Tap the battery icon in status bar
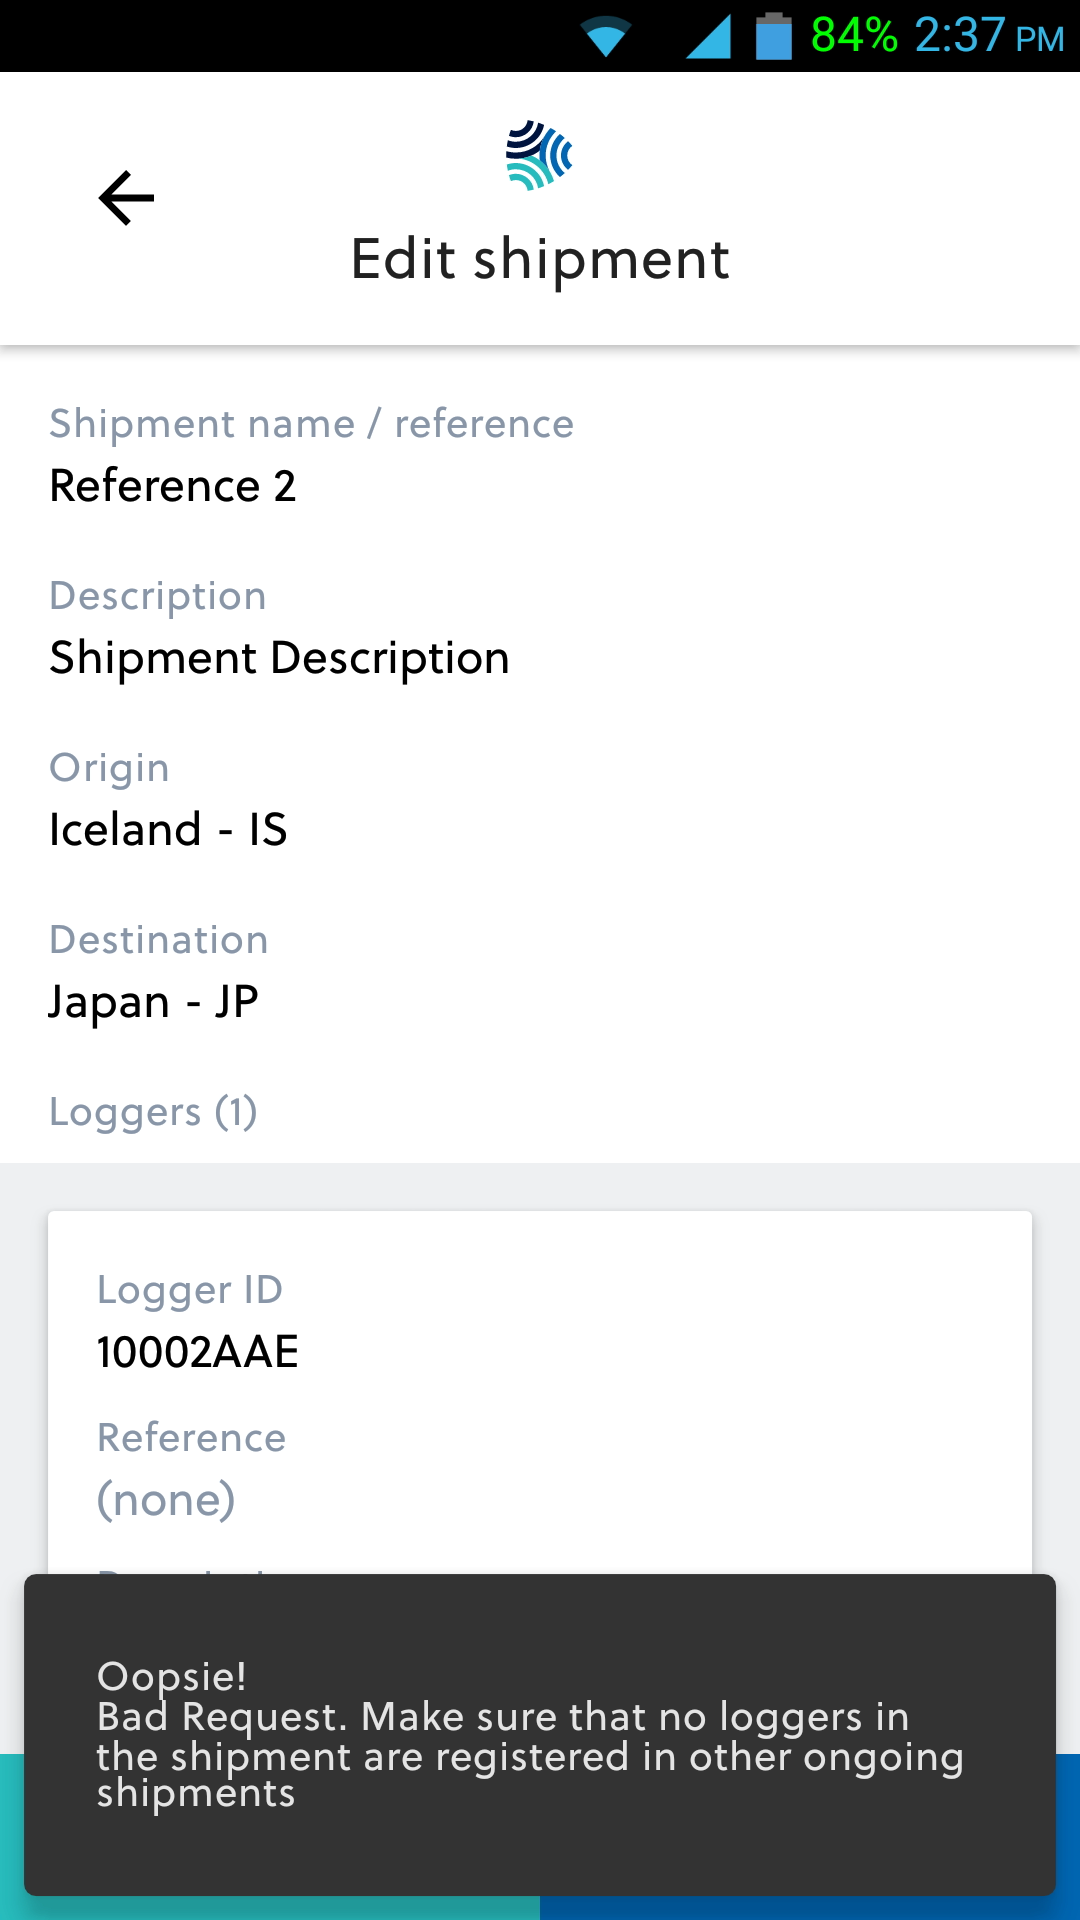The width and height of the screenshot is (1080, 1920). tap(773, 37)
